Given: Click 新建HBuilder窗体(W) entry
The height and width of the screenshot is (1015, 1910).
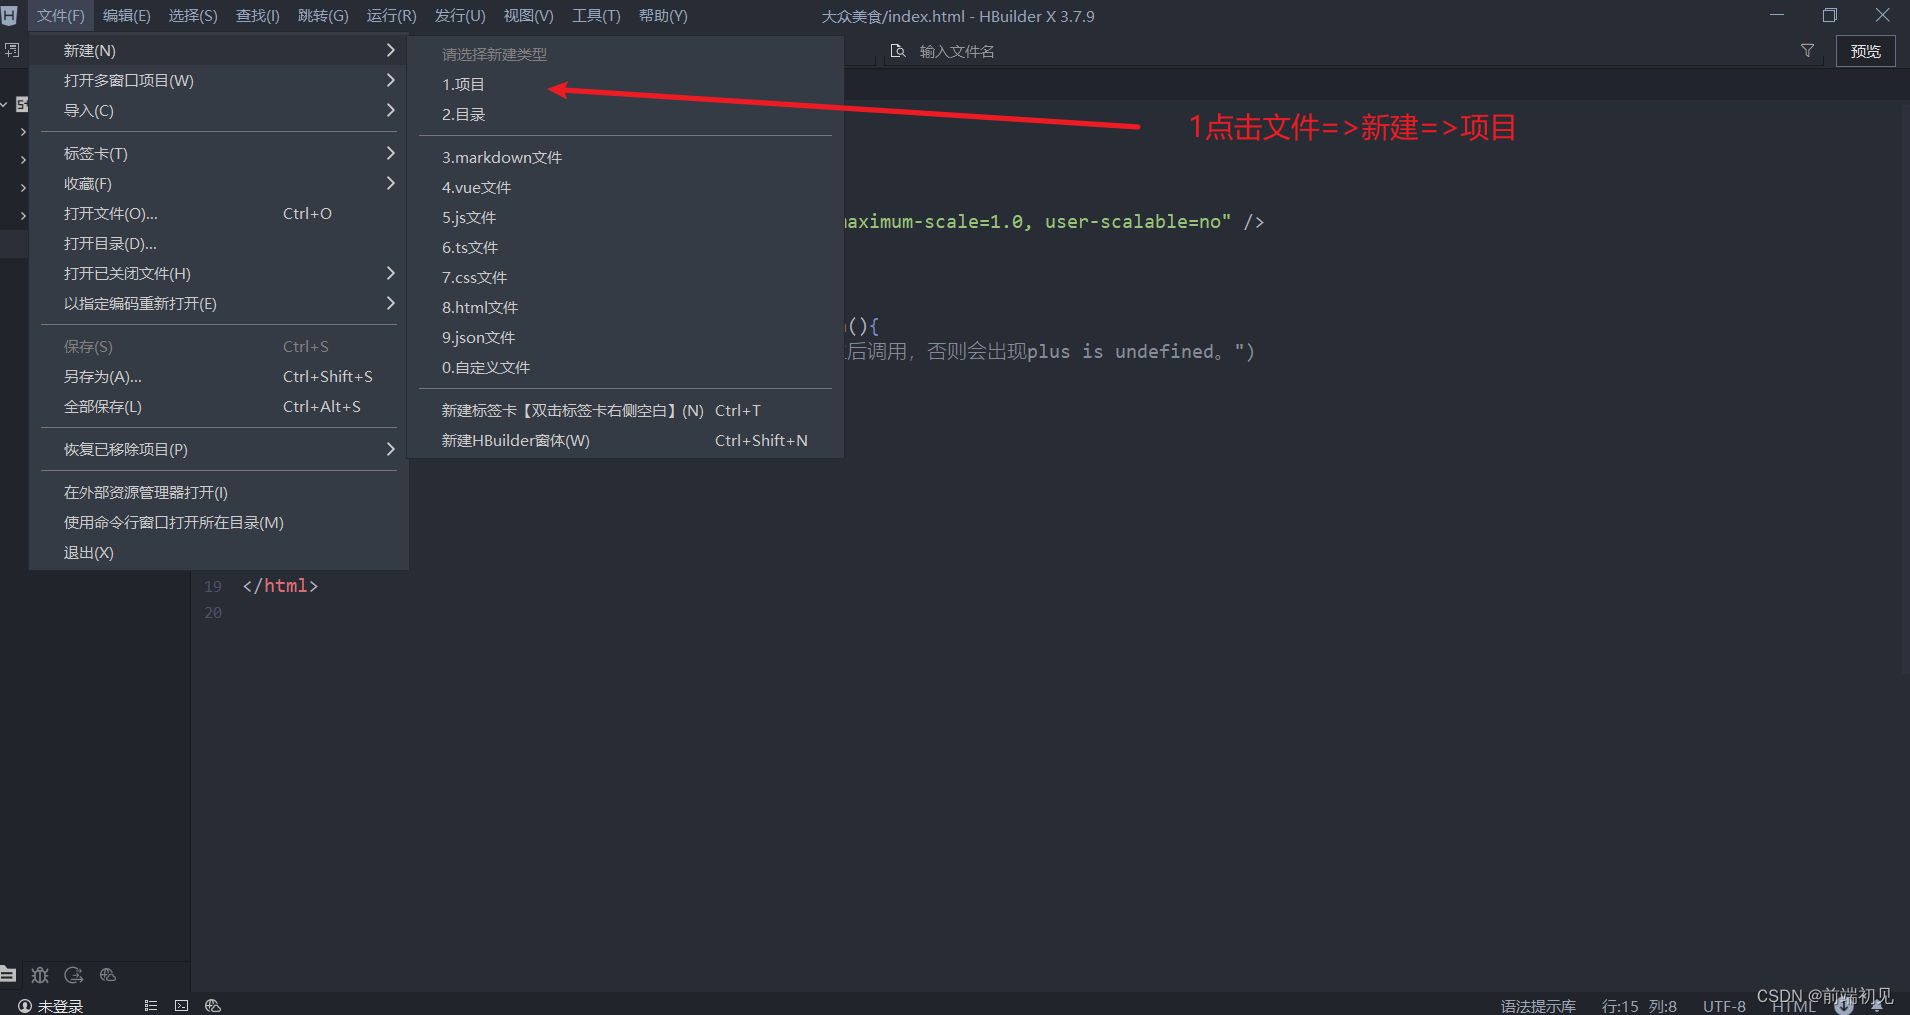Looking at the screenshot, I should coord(627,441).
